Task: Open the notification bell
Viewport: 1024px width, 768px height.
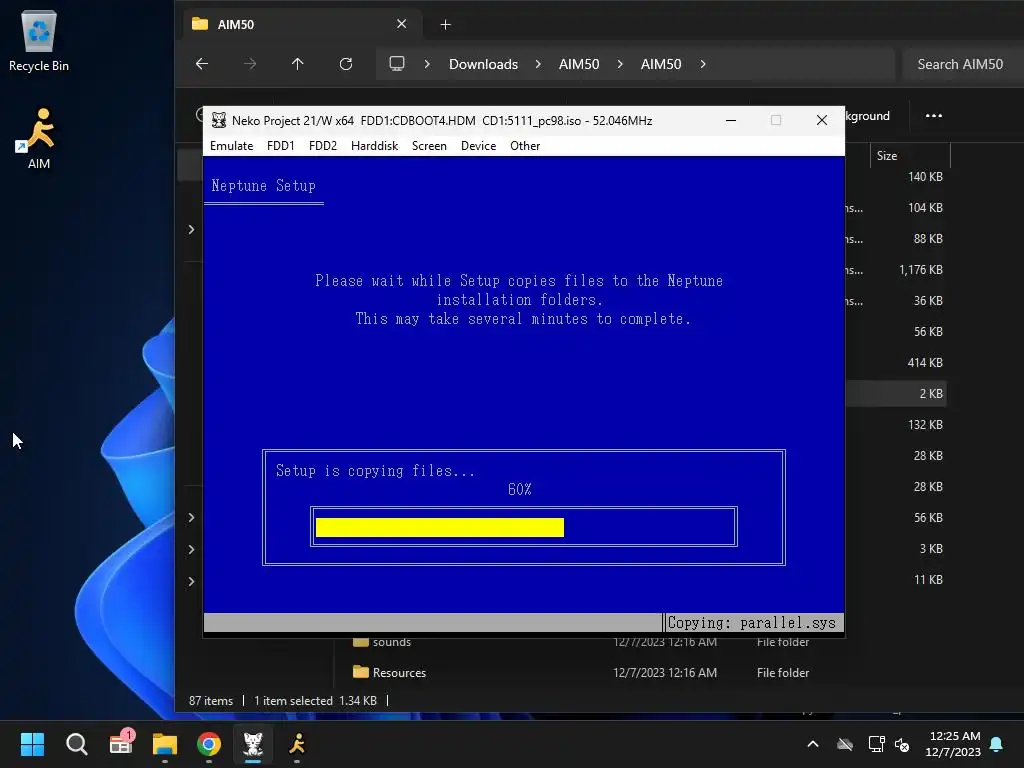Action: 997,744
